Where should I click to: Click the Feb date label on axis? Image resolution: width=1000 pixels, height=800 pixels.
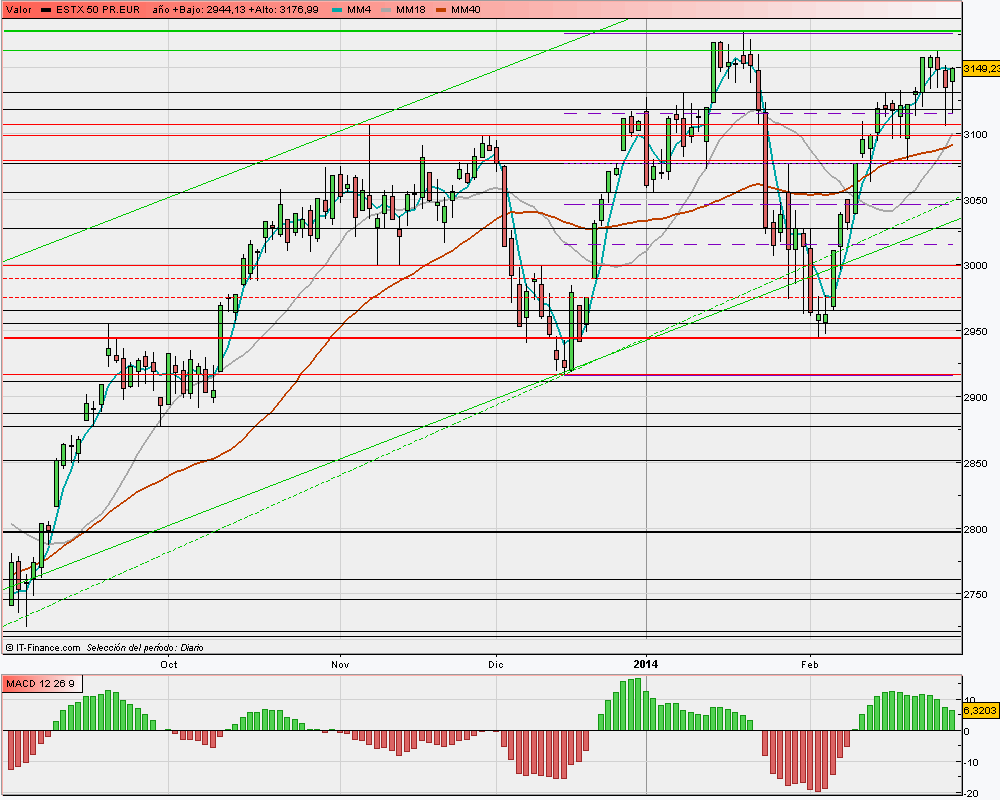809,665
